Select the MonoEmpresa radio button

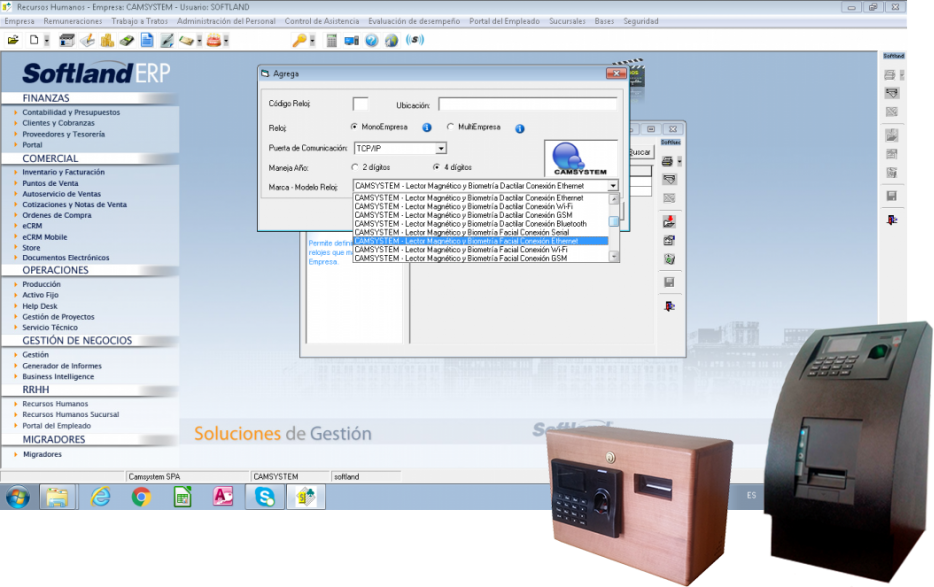[x=354, y=126]
